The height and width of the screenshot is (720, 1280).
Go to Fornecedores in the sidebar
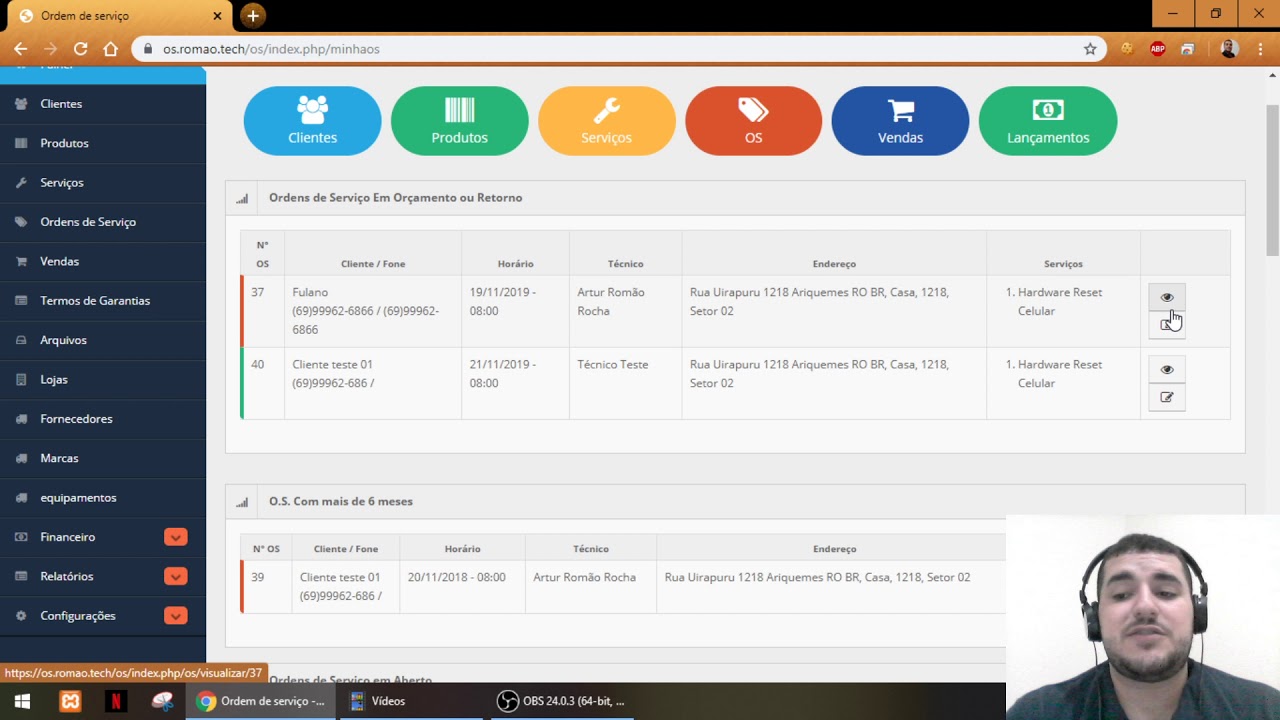pyautogui.click(x=102, y=419)
